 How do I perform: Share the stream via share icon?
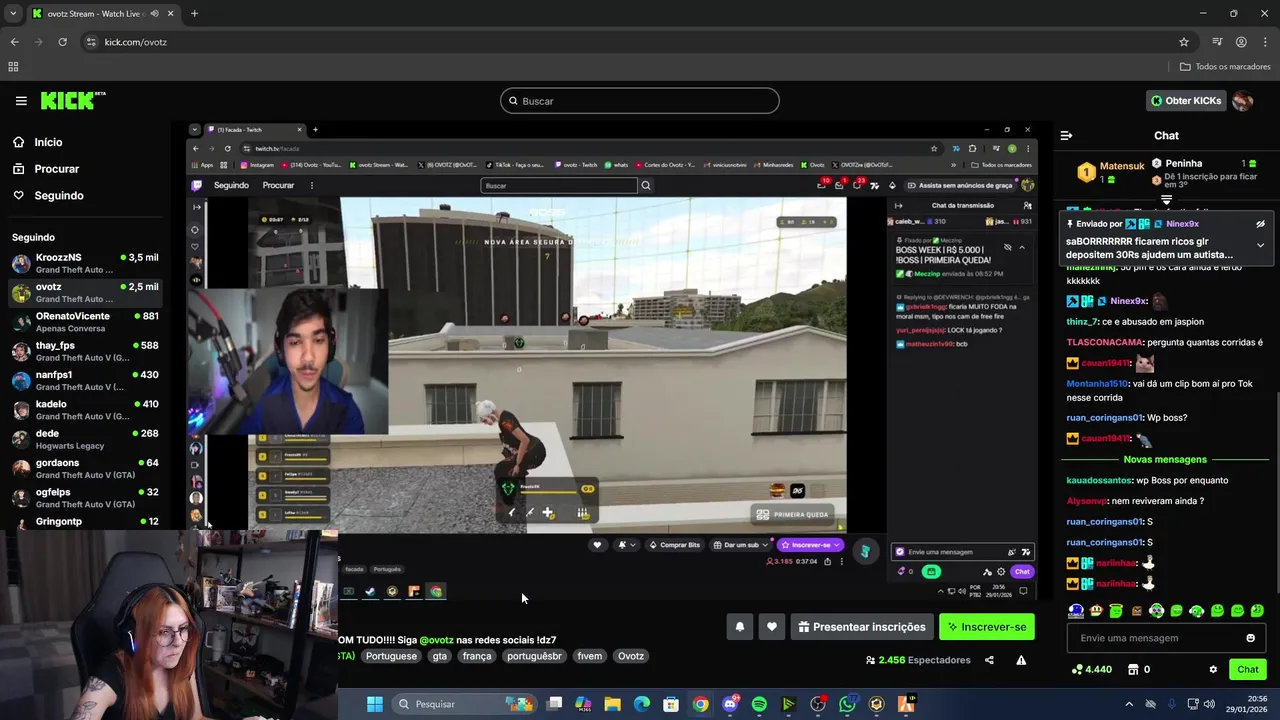tap(989, 660)
